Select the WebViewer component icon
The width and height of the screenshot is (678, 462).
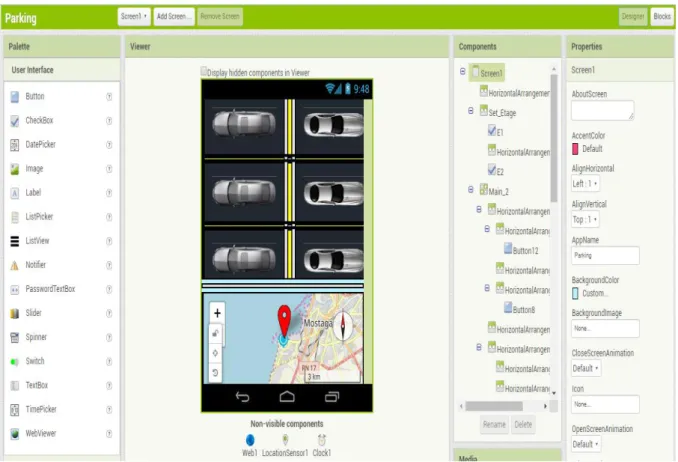(x=15, y=434)
